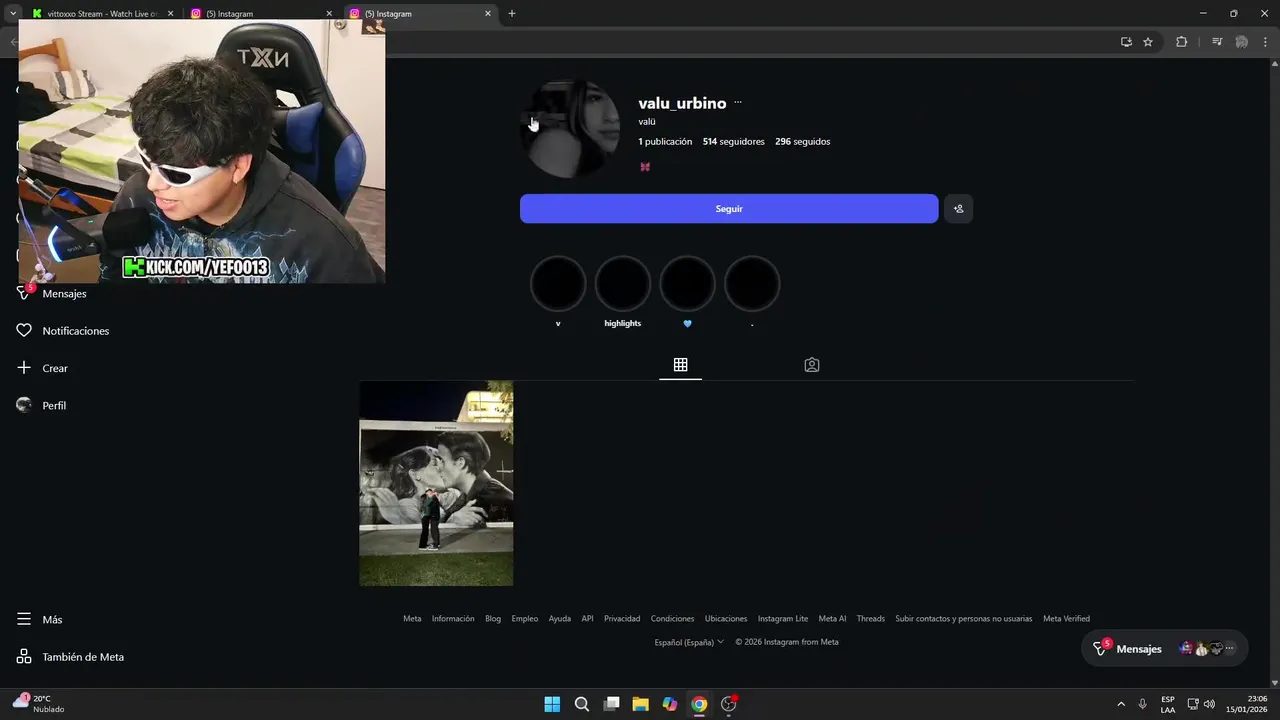The height and width of the screenshot is (720, 1280).
Task: Click the Información footer link
Action: pyautogui.click(x=453, y=619)
